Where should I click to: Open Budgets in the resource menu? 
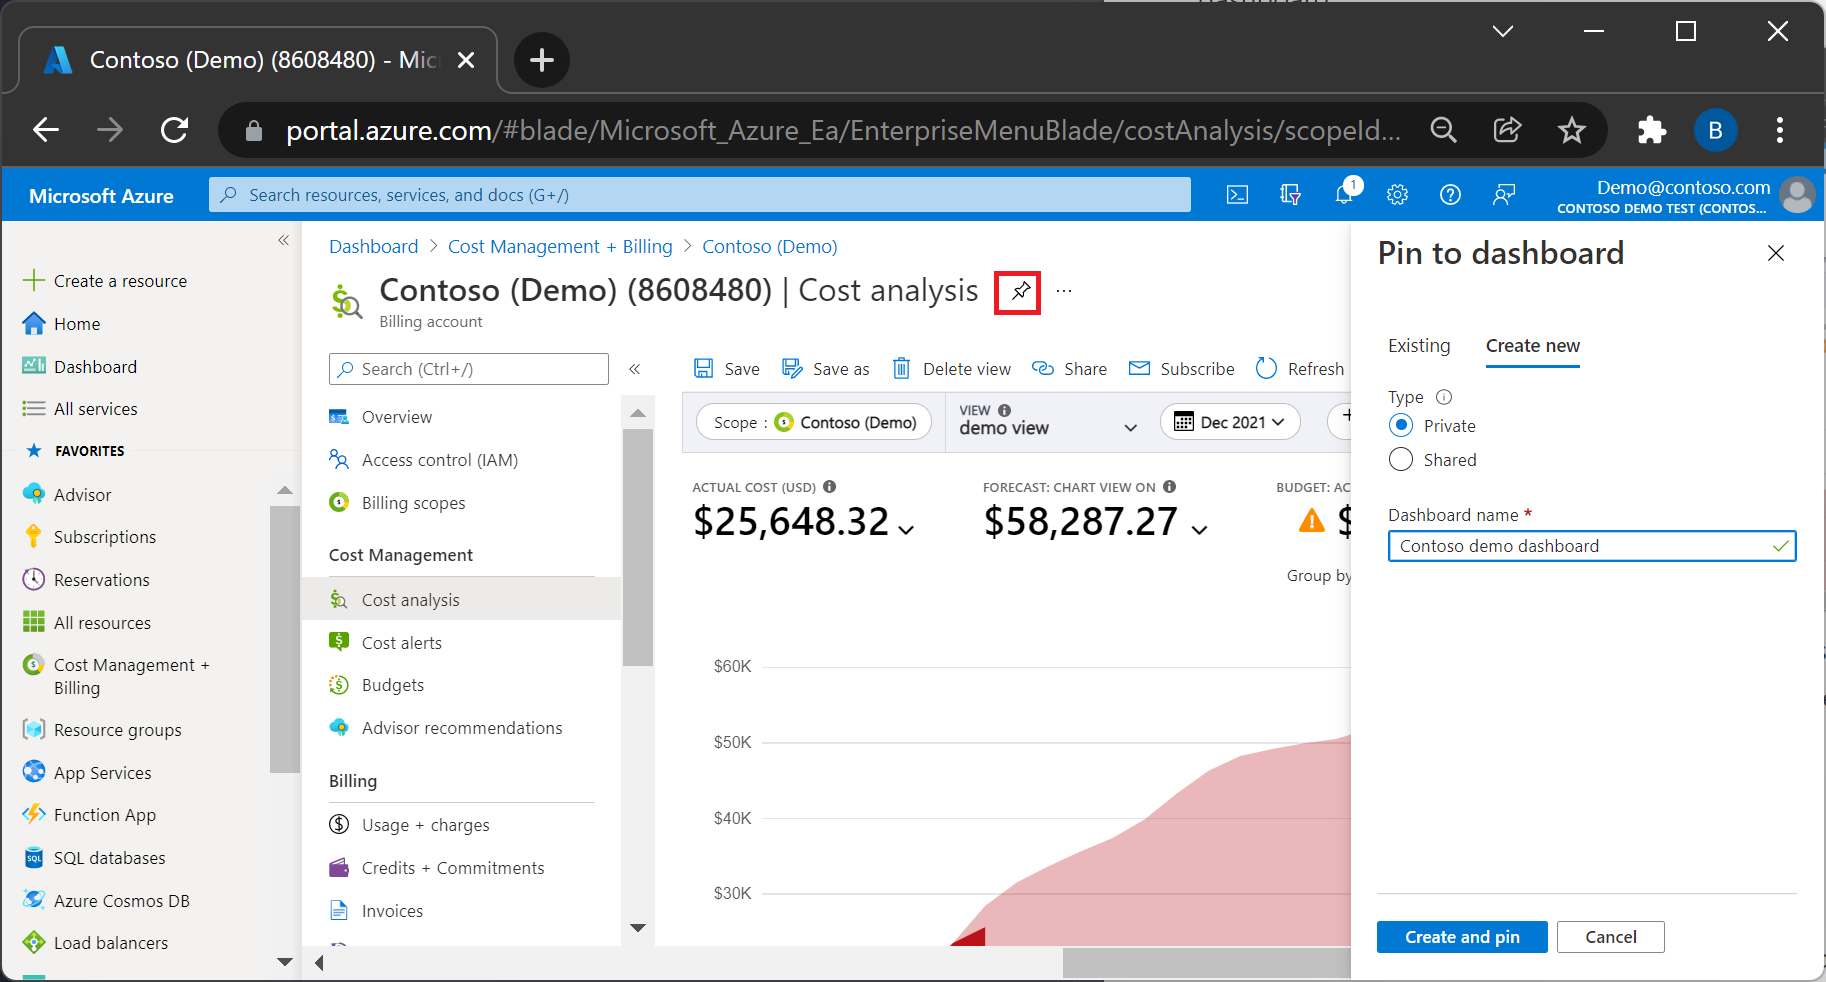[392, 685]
